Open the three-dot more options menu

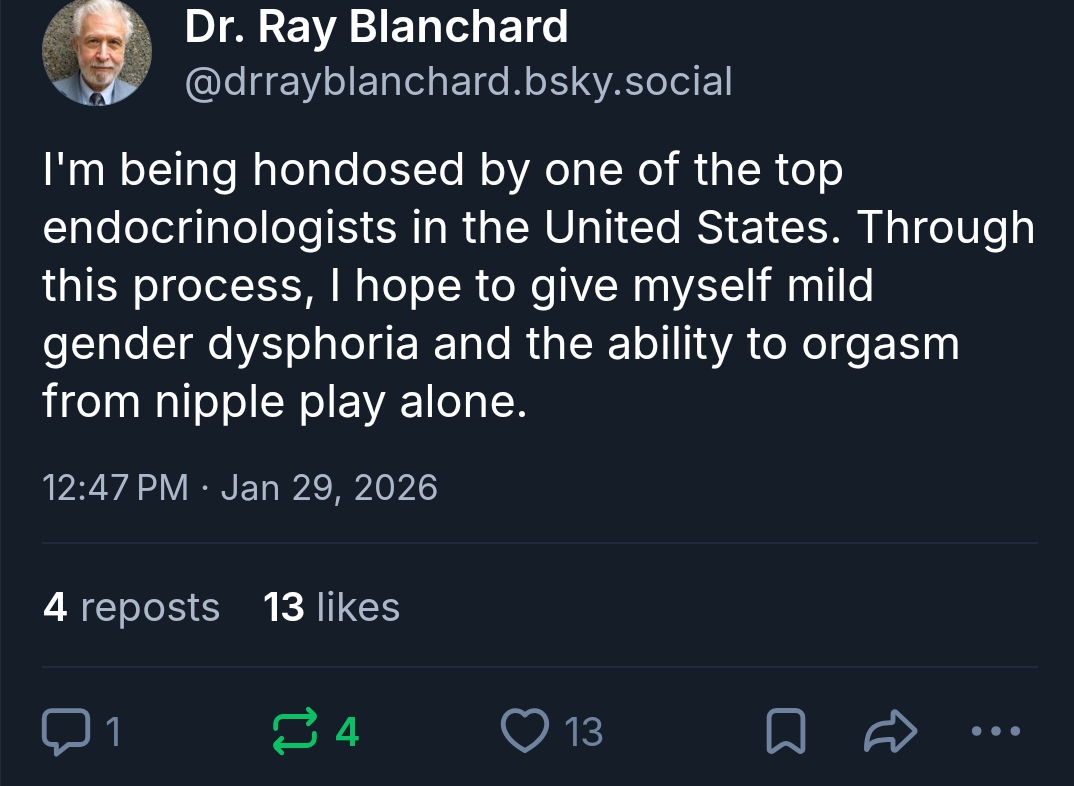(997, 732)
